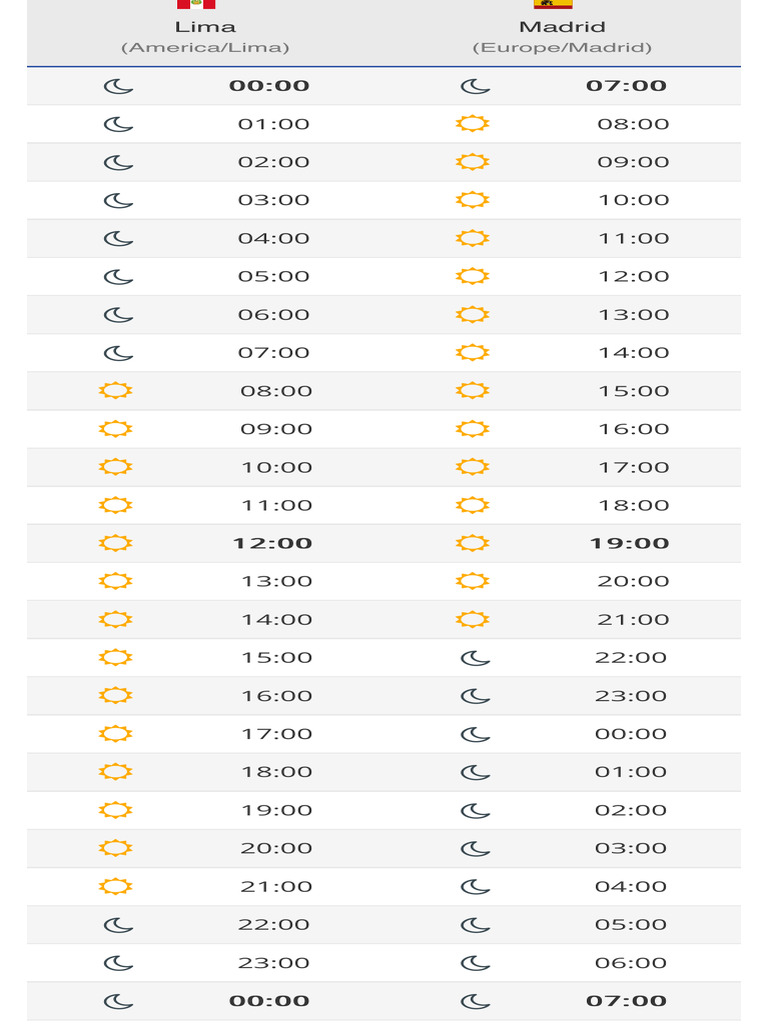Select the Europe/Madrid timezone label
The height and width of the screenshot is (1024, 768).
point(562,48)
